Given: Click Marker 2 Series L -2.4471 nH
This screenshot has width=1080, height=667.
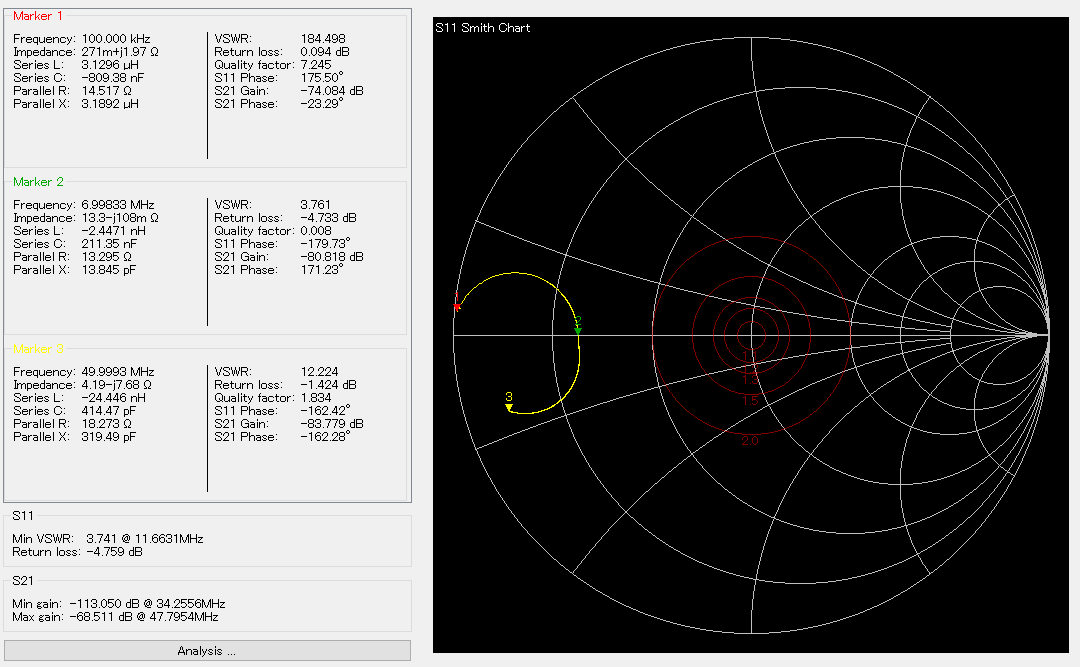Looking at the screenshot, I should tap(114, 231).
